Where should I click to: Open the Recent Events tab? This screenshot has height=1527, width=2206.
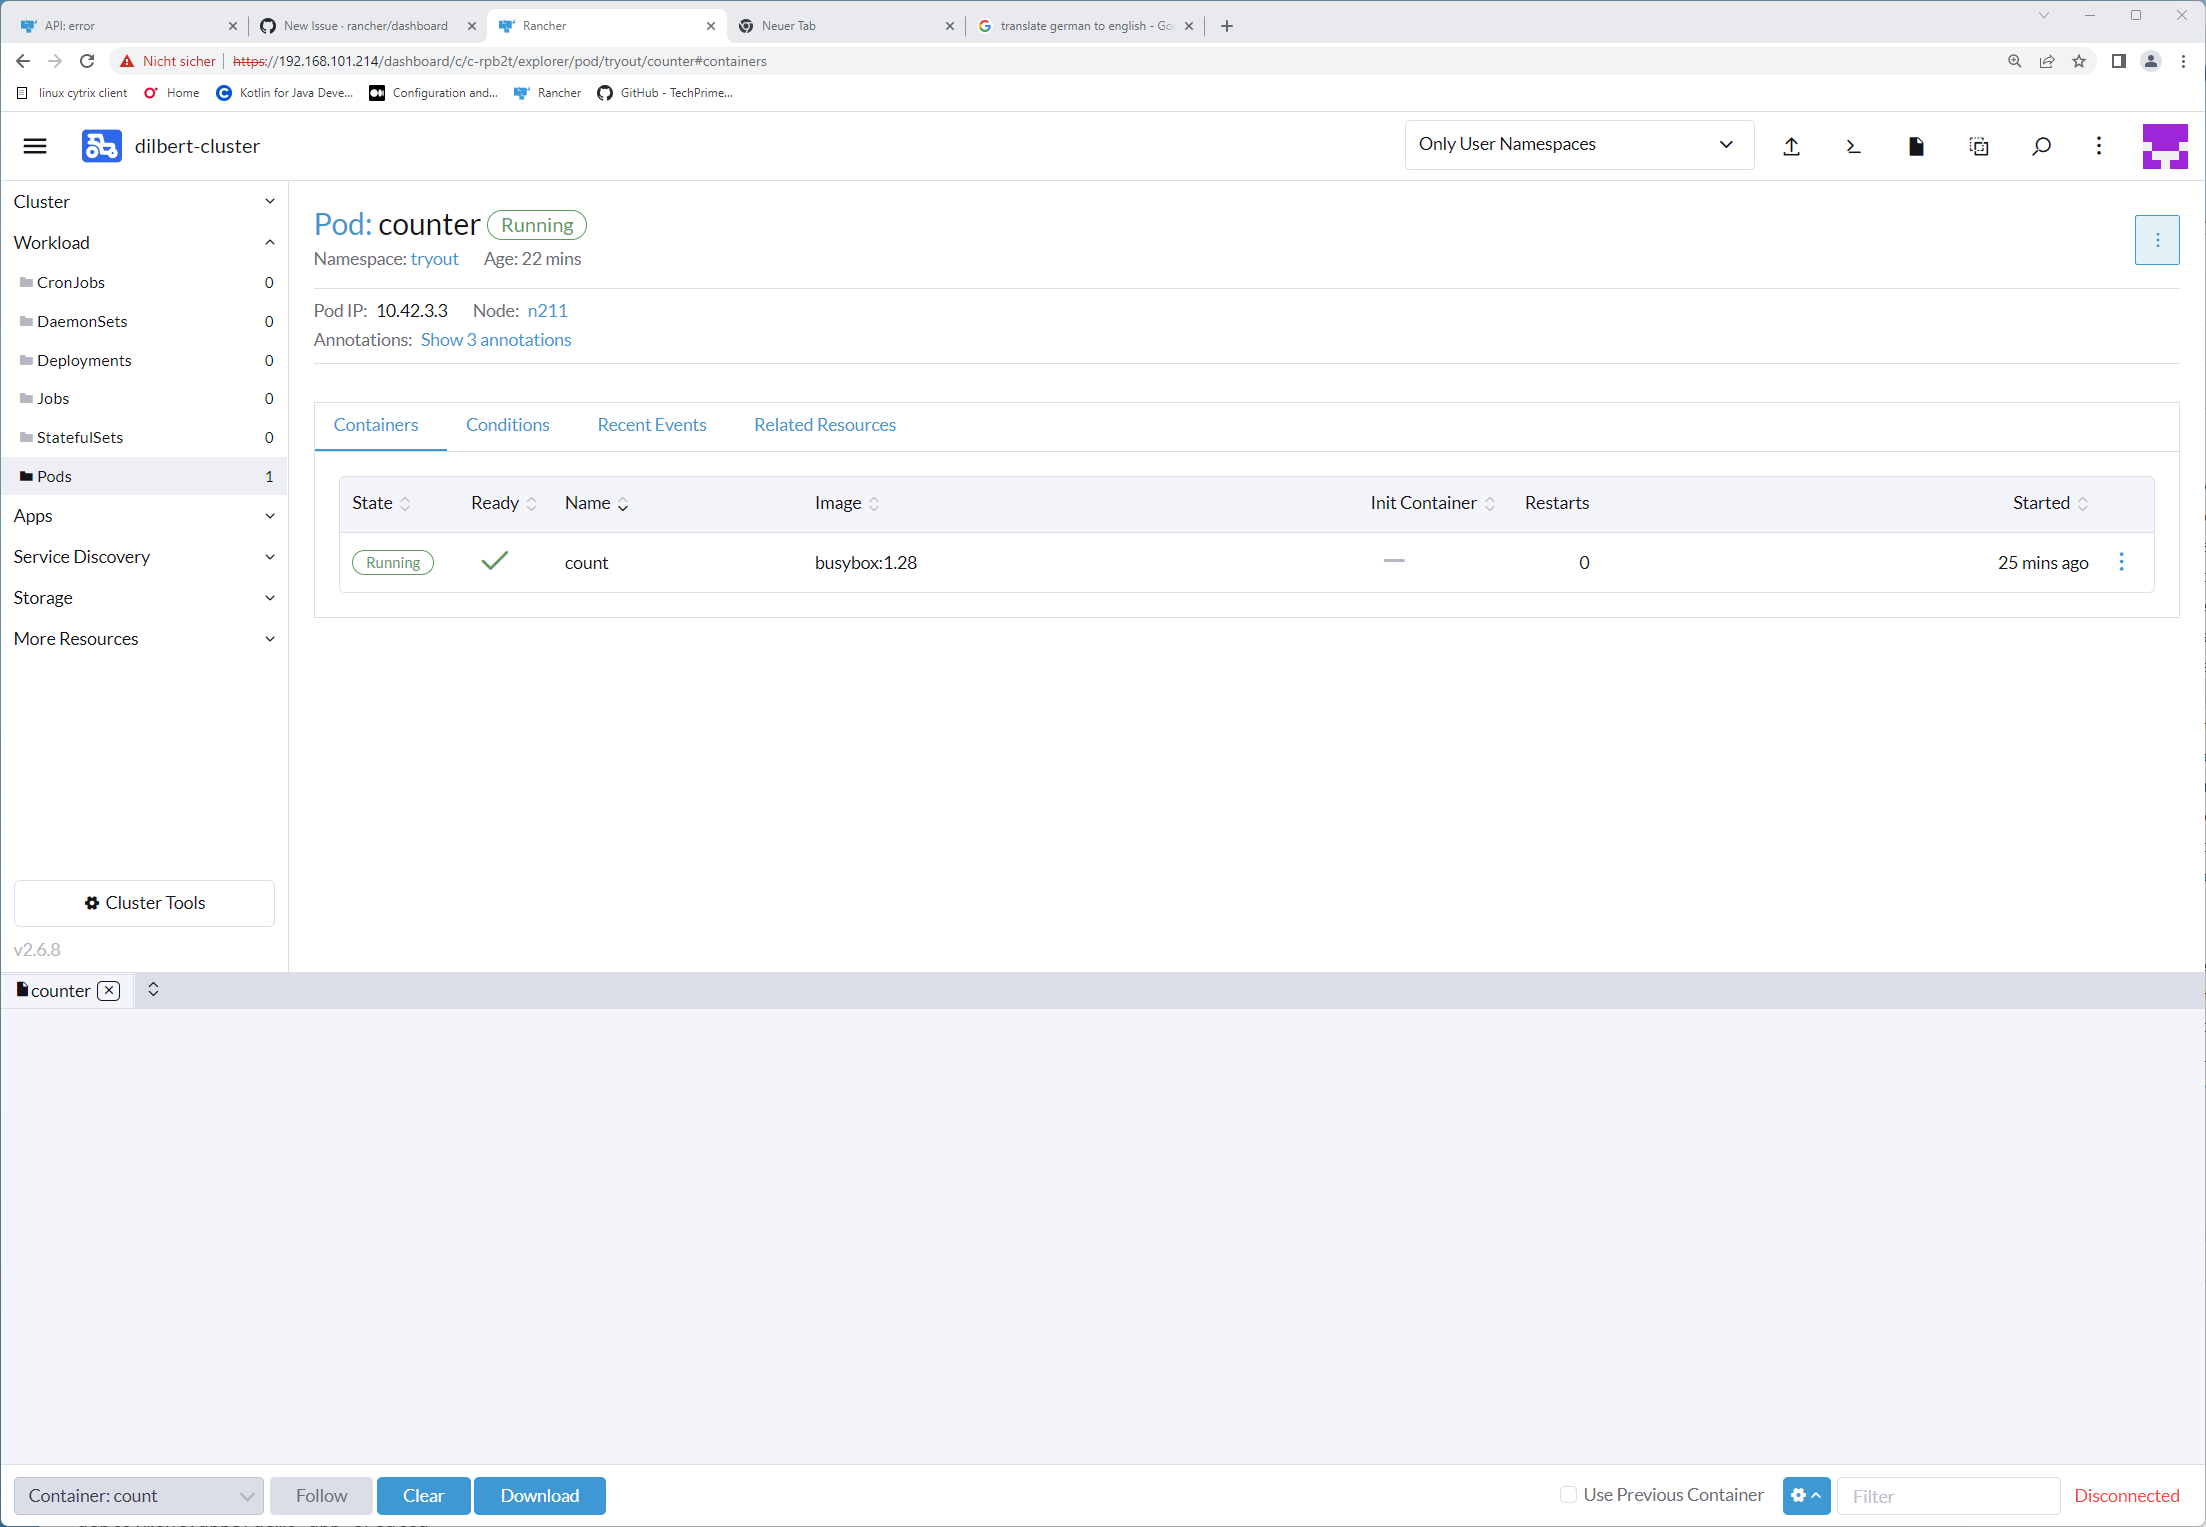pyautogui.click(x=651, y=424)
